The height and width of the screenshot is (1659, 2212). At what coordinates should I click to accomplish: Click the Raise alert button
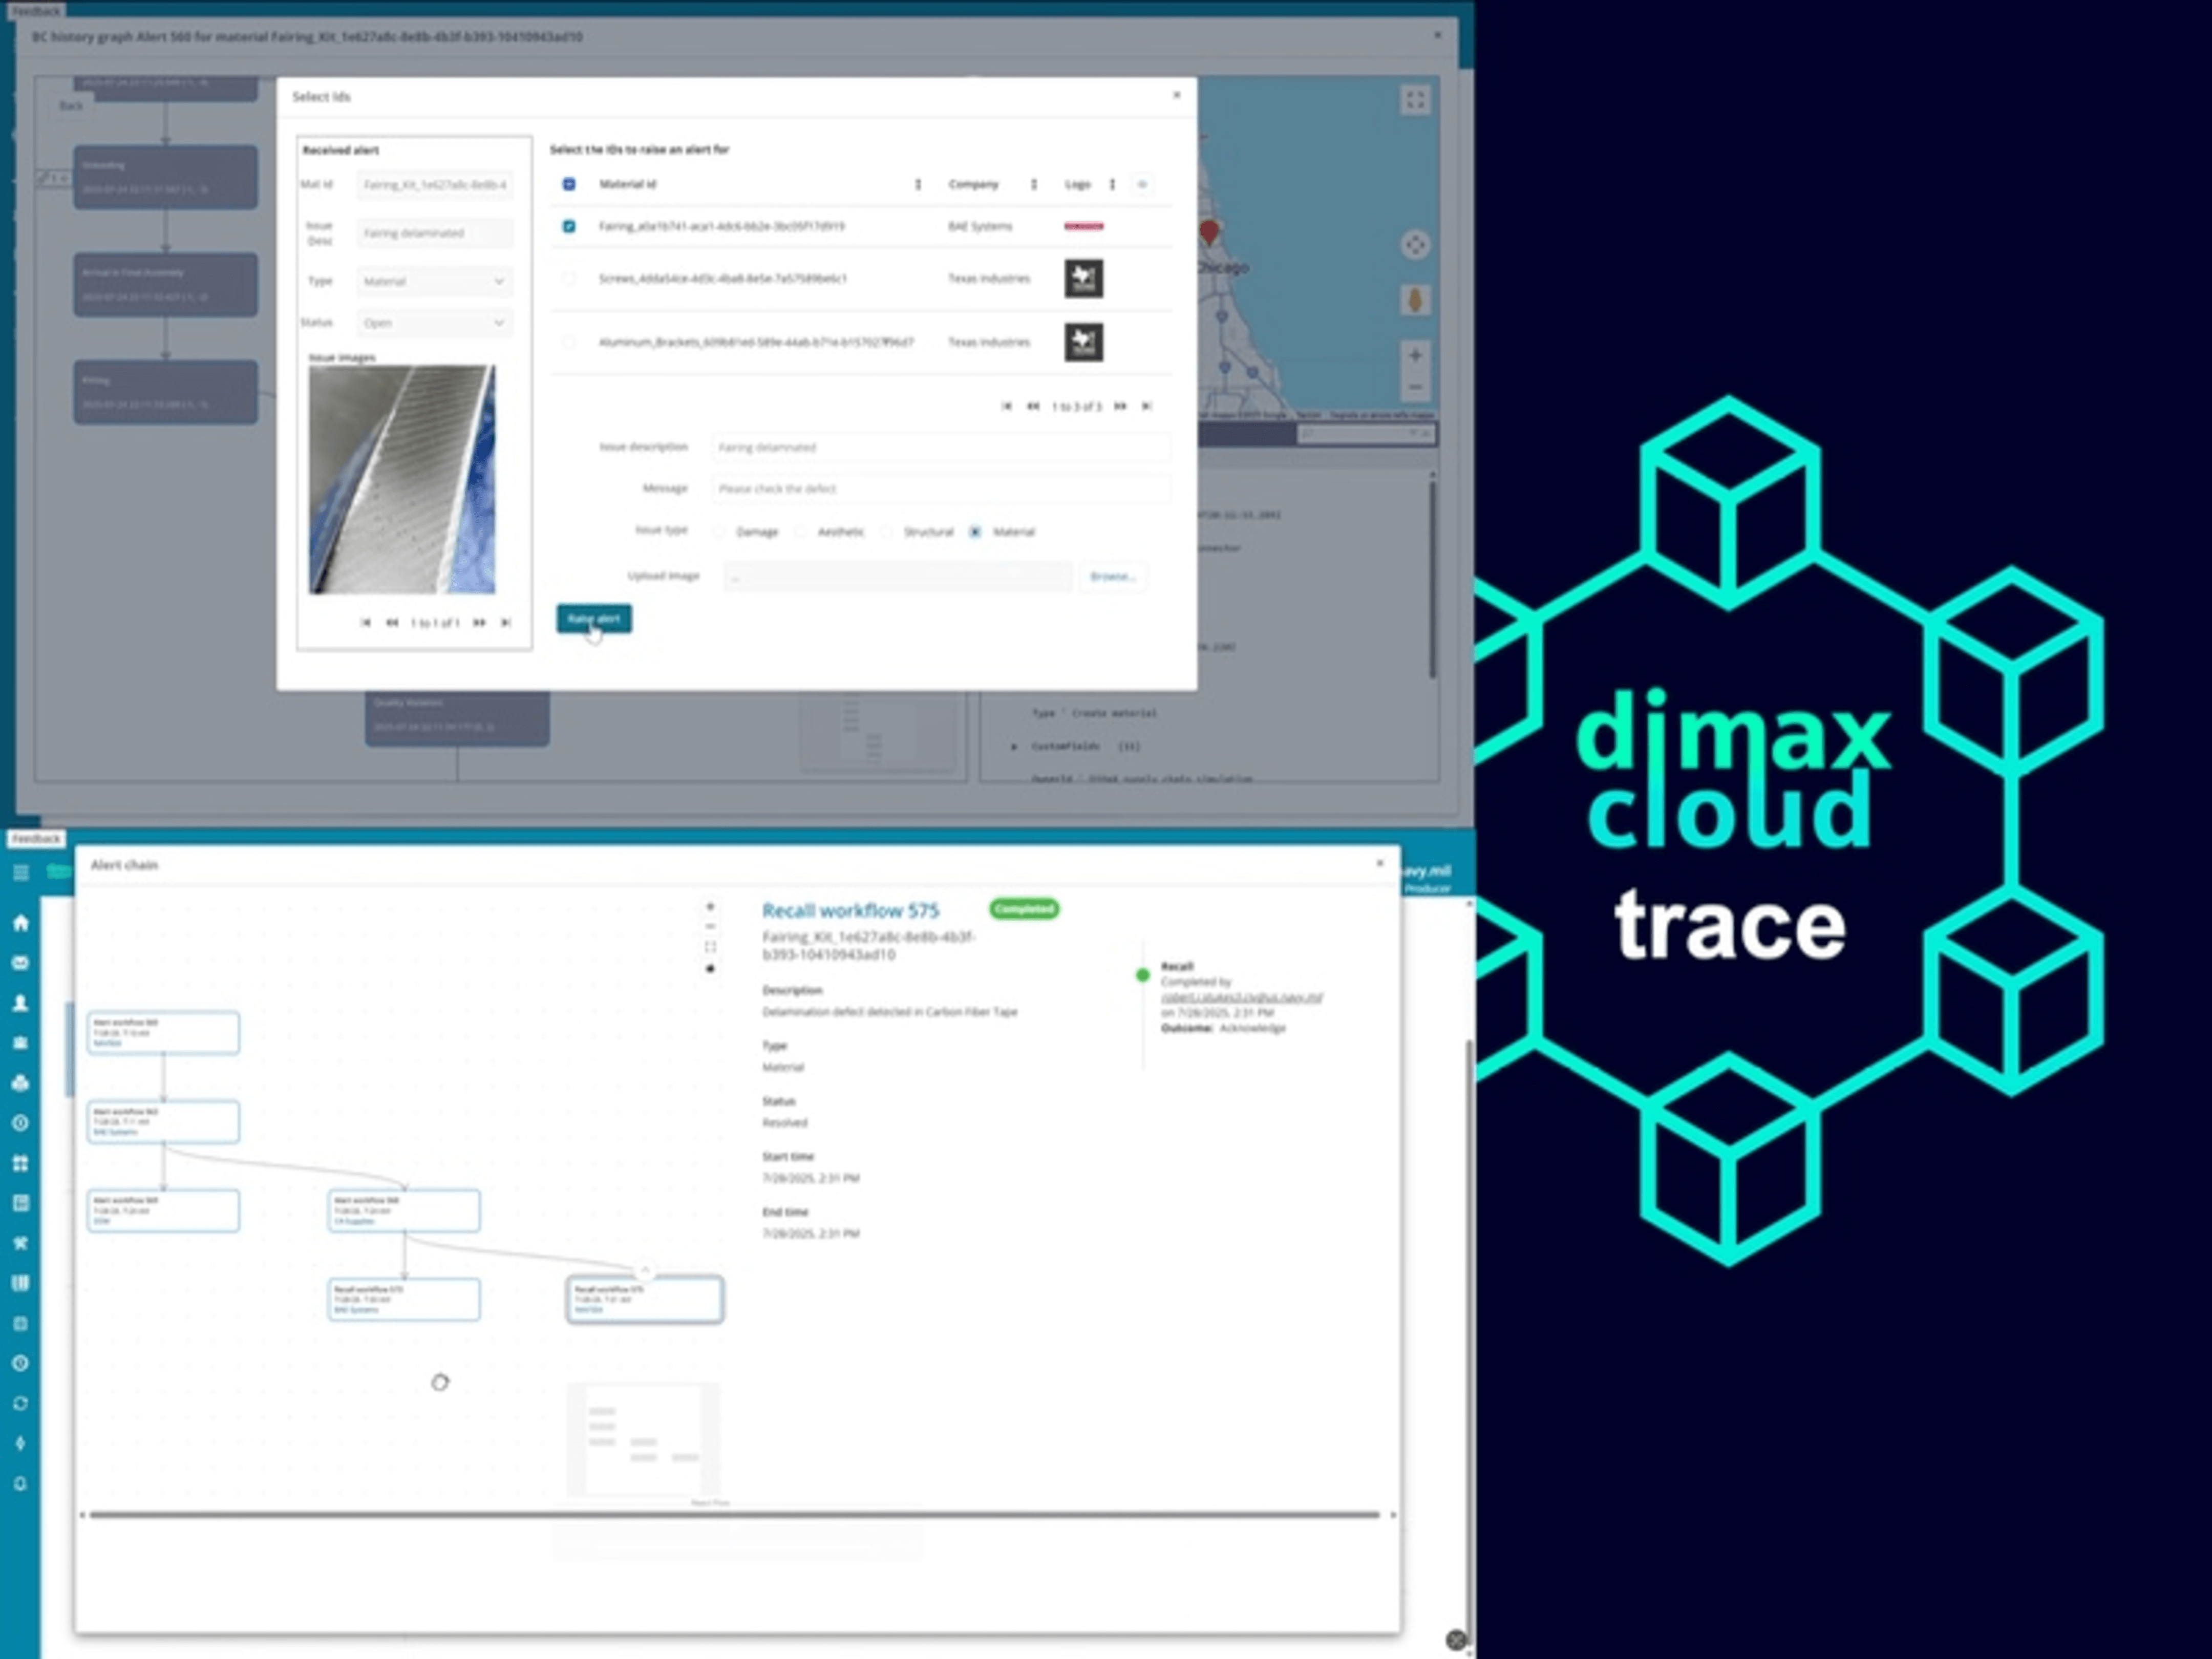(x=594, y=619)
